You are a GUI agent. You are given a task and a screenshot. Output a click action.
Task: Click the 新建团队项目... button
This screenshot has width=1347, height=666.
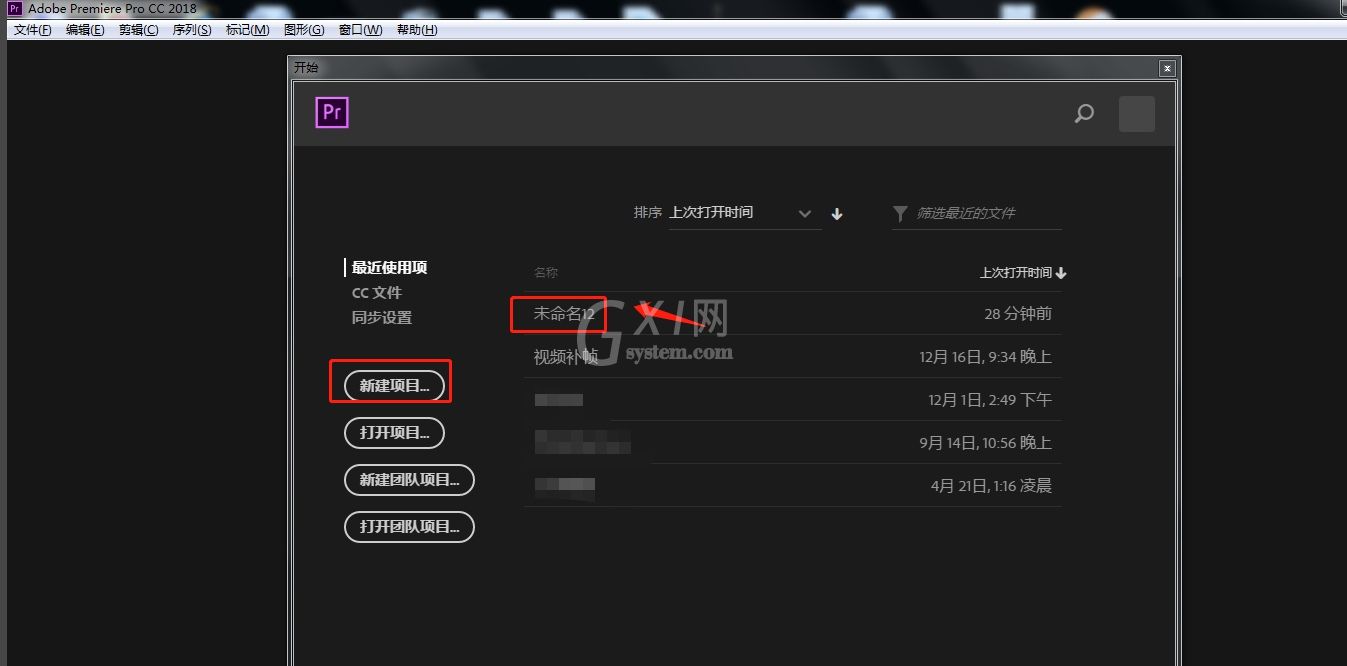409,480
